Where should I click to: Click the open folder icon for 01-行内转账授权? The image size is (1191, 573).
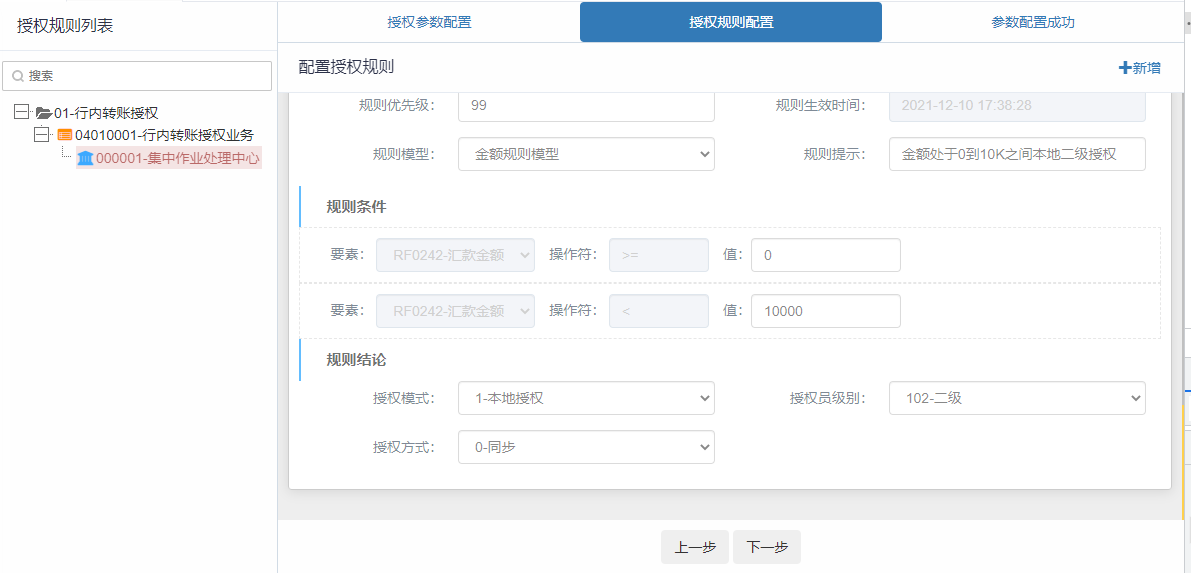click(43, 113)
